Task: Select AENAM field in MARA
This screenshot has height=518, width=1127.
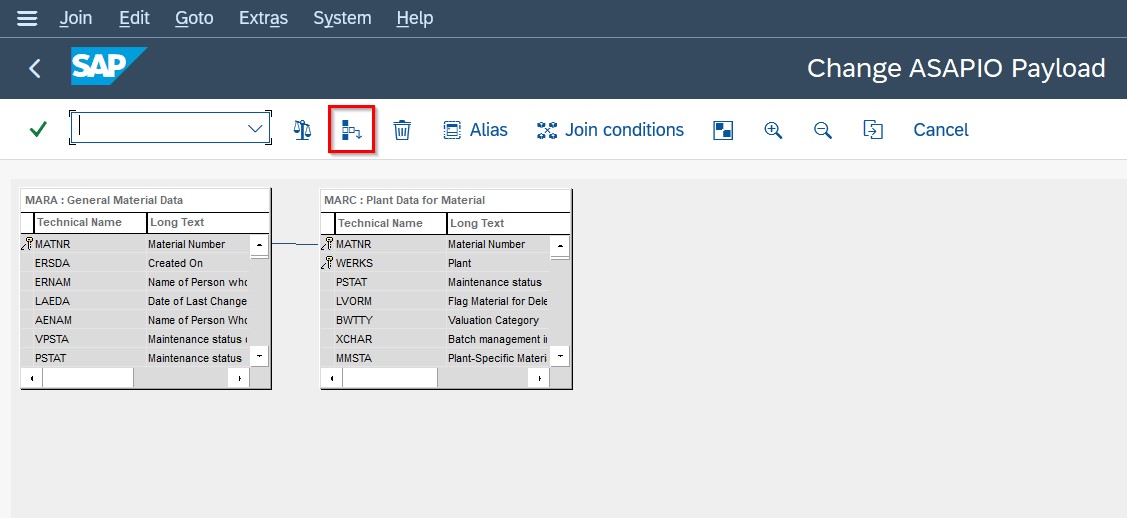Action: click(53, 320)
